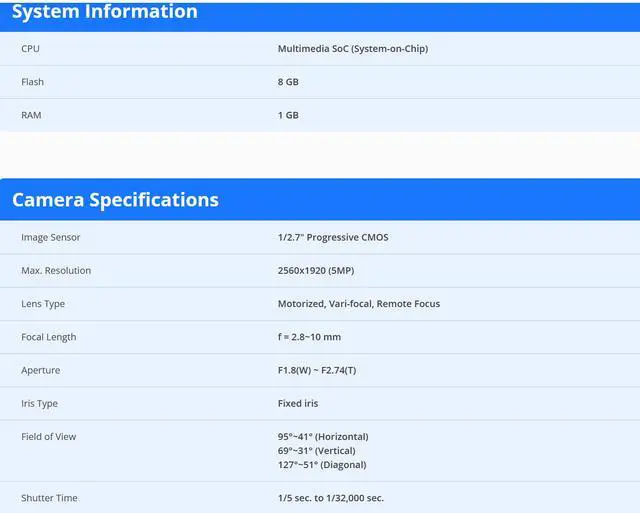Select the Focal Length label
Screen dimensions: 640x513
49,337
